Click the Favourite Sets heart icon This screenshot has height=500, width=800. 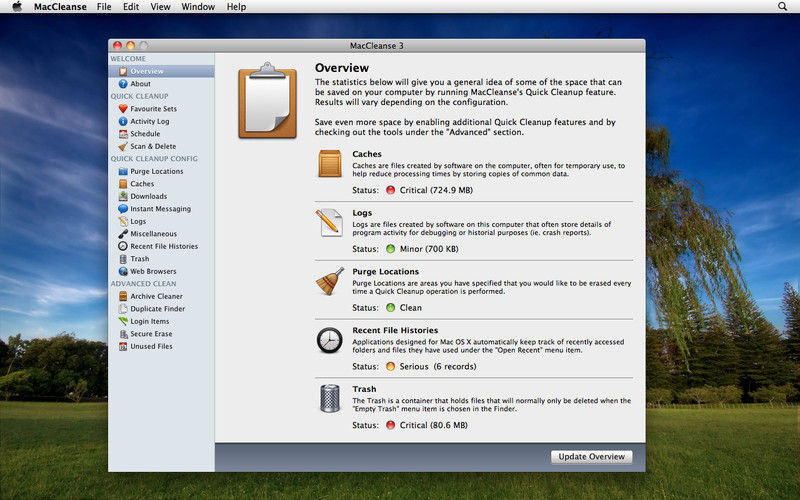coord(123,109)
